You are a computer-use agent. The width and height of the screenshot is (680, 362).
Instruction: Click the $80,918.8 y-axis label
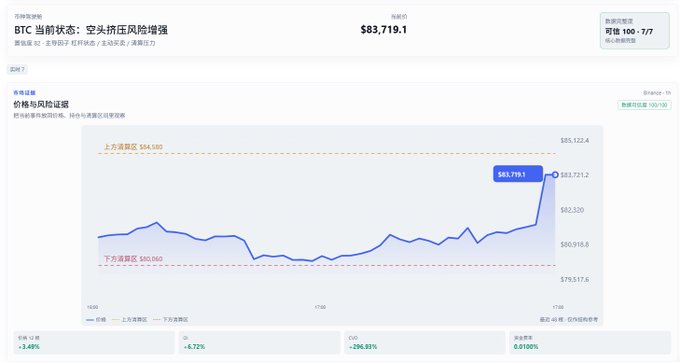(575, 245)
